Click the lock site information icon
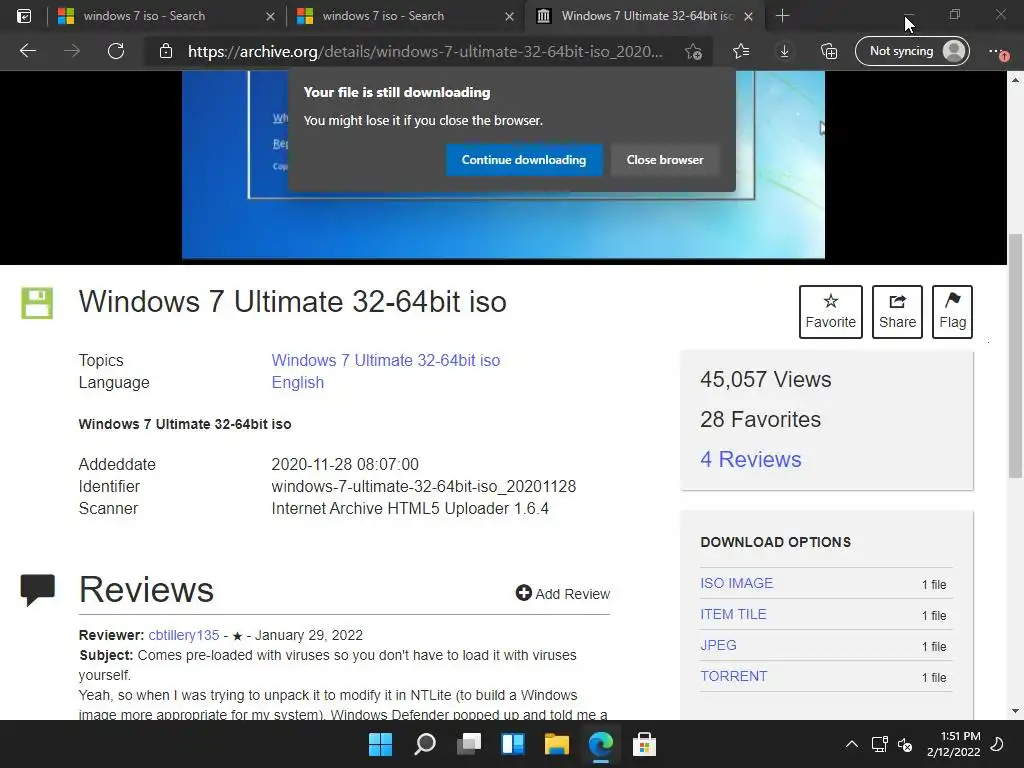The image size is (1024, 768). (x=166, y=51)
